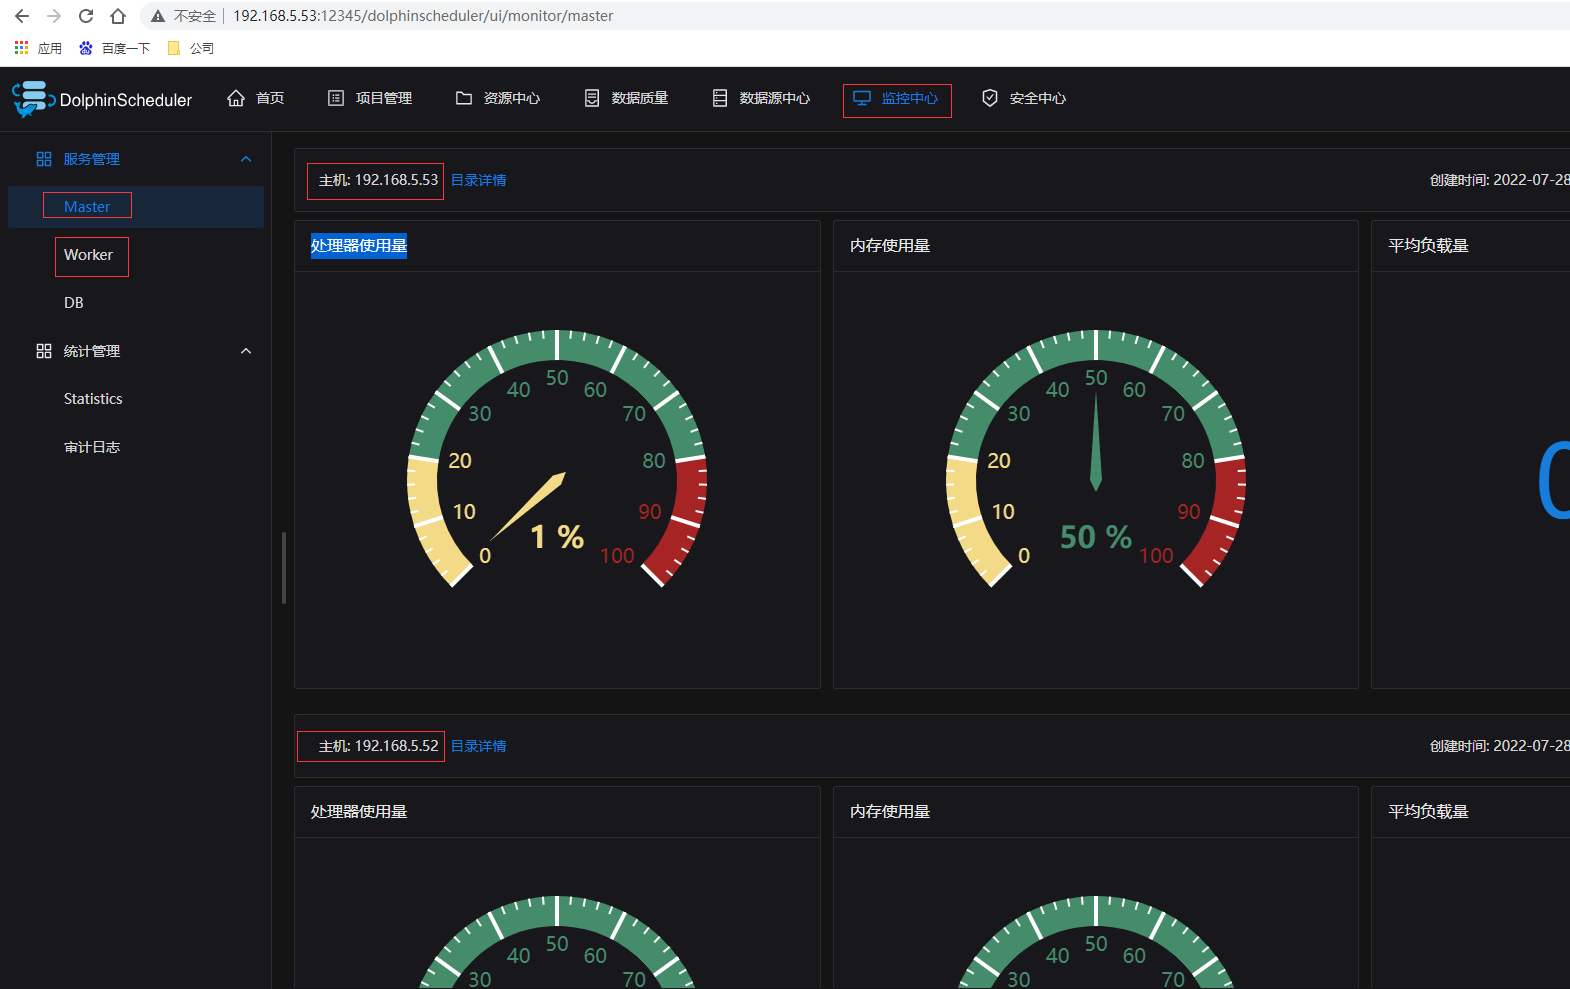Screen dimensions: 1570x989
Task: Go back with the browser back arrow
Action: [22, 16]
